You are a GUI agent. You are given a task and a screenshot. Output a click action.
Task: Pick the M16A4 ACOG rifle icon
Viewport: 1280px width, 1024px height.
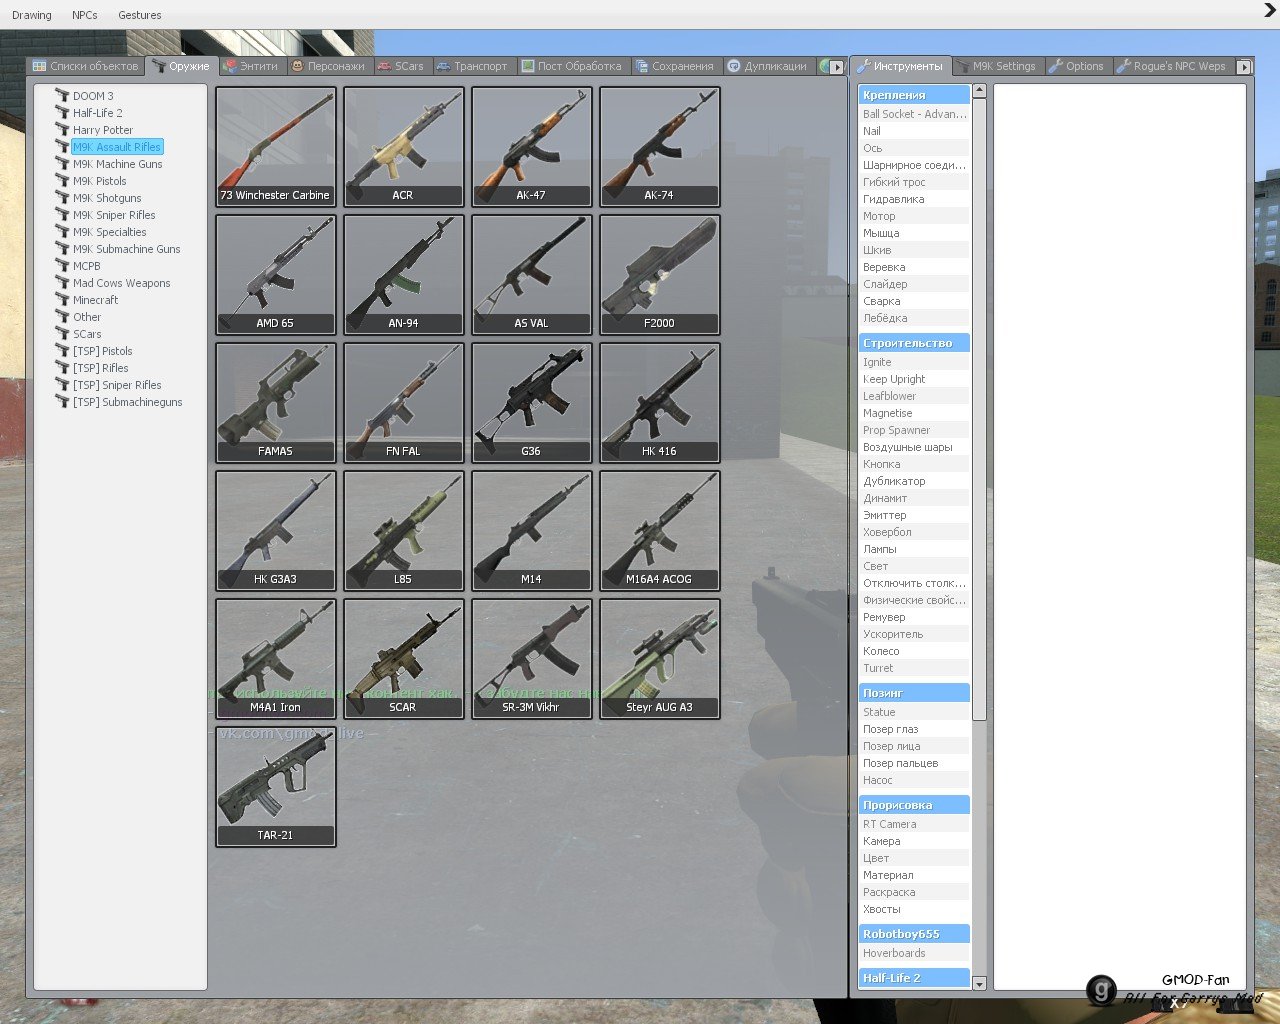(660, 530)
